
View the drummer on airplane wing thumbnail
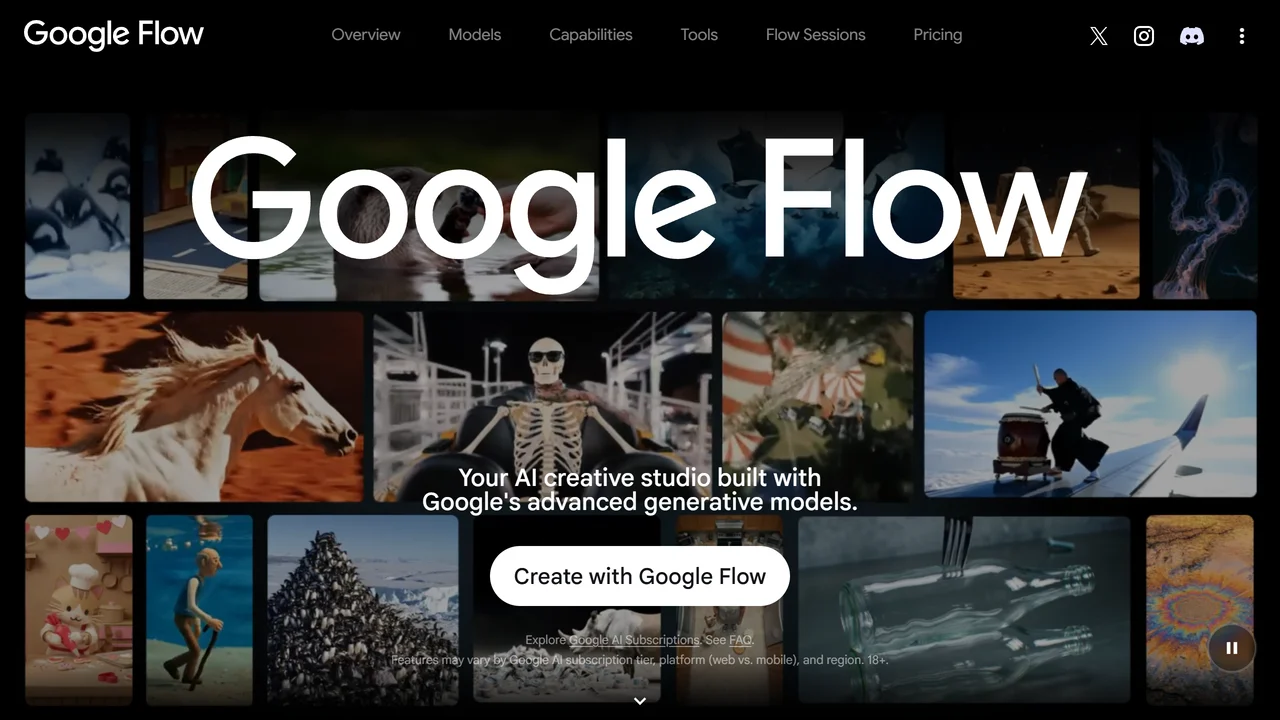[1090, 404]
